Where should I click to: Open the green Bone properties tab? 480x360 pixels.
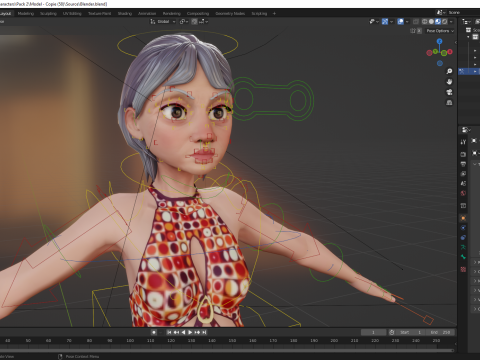pos(463,257)
